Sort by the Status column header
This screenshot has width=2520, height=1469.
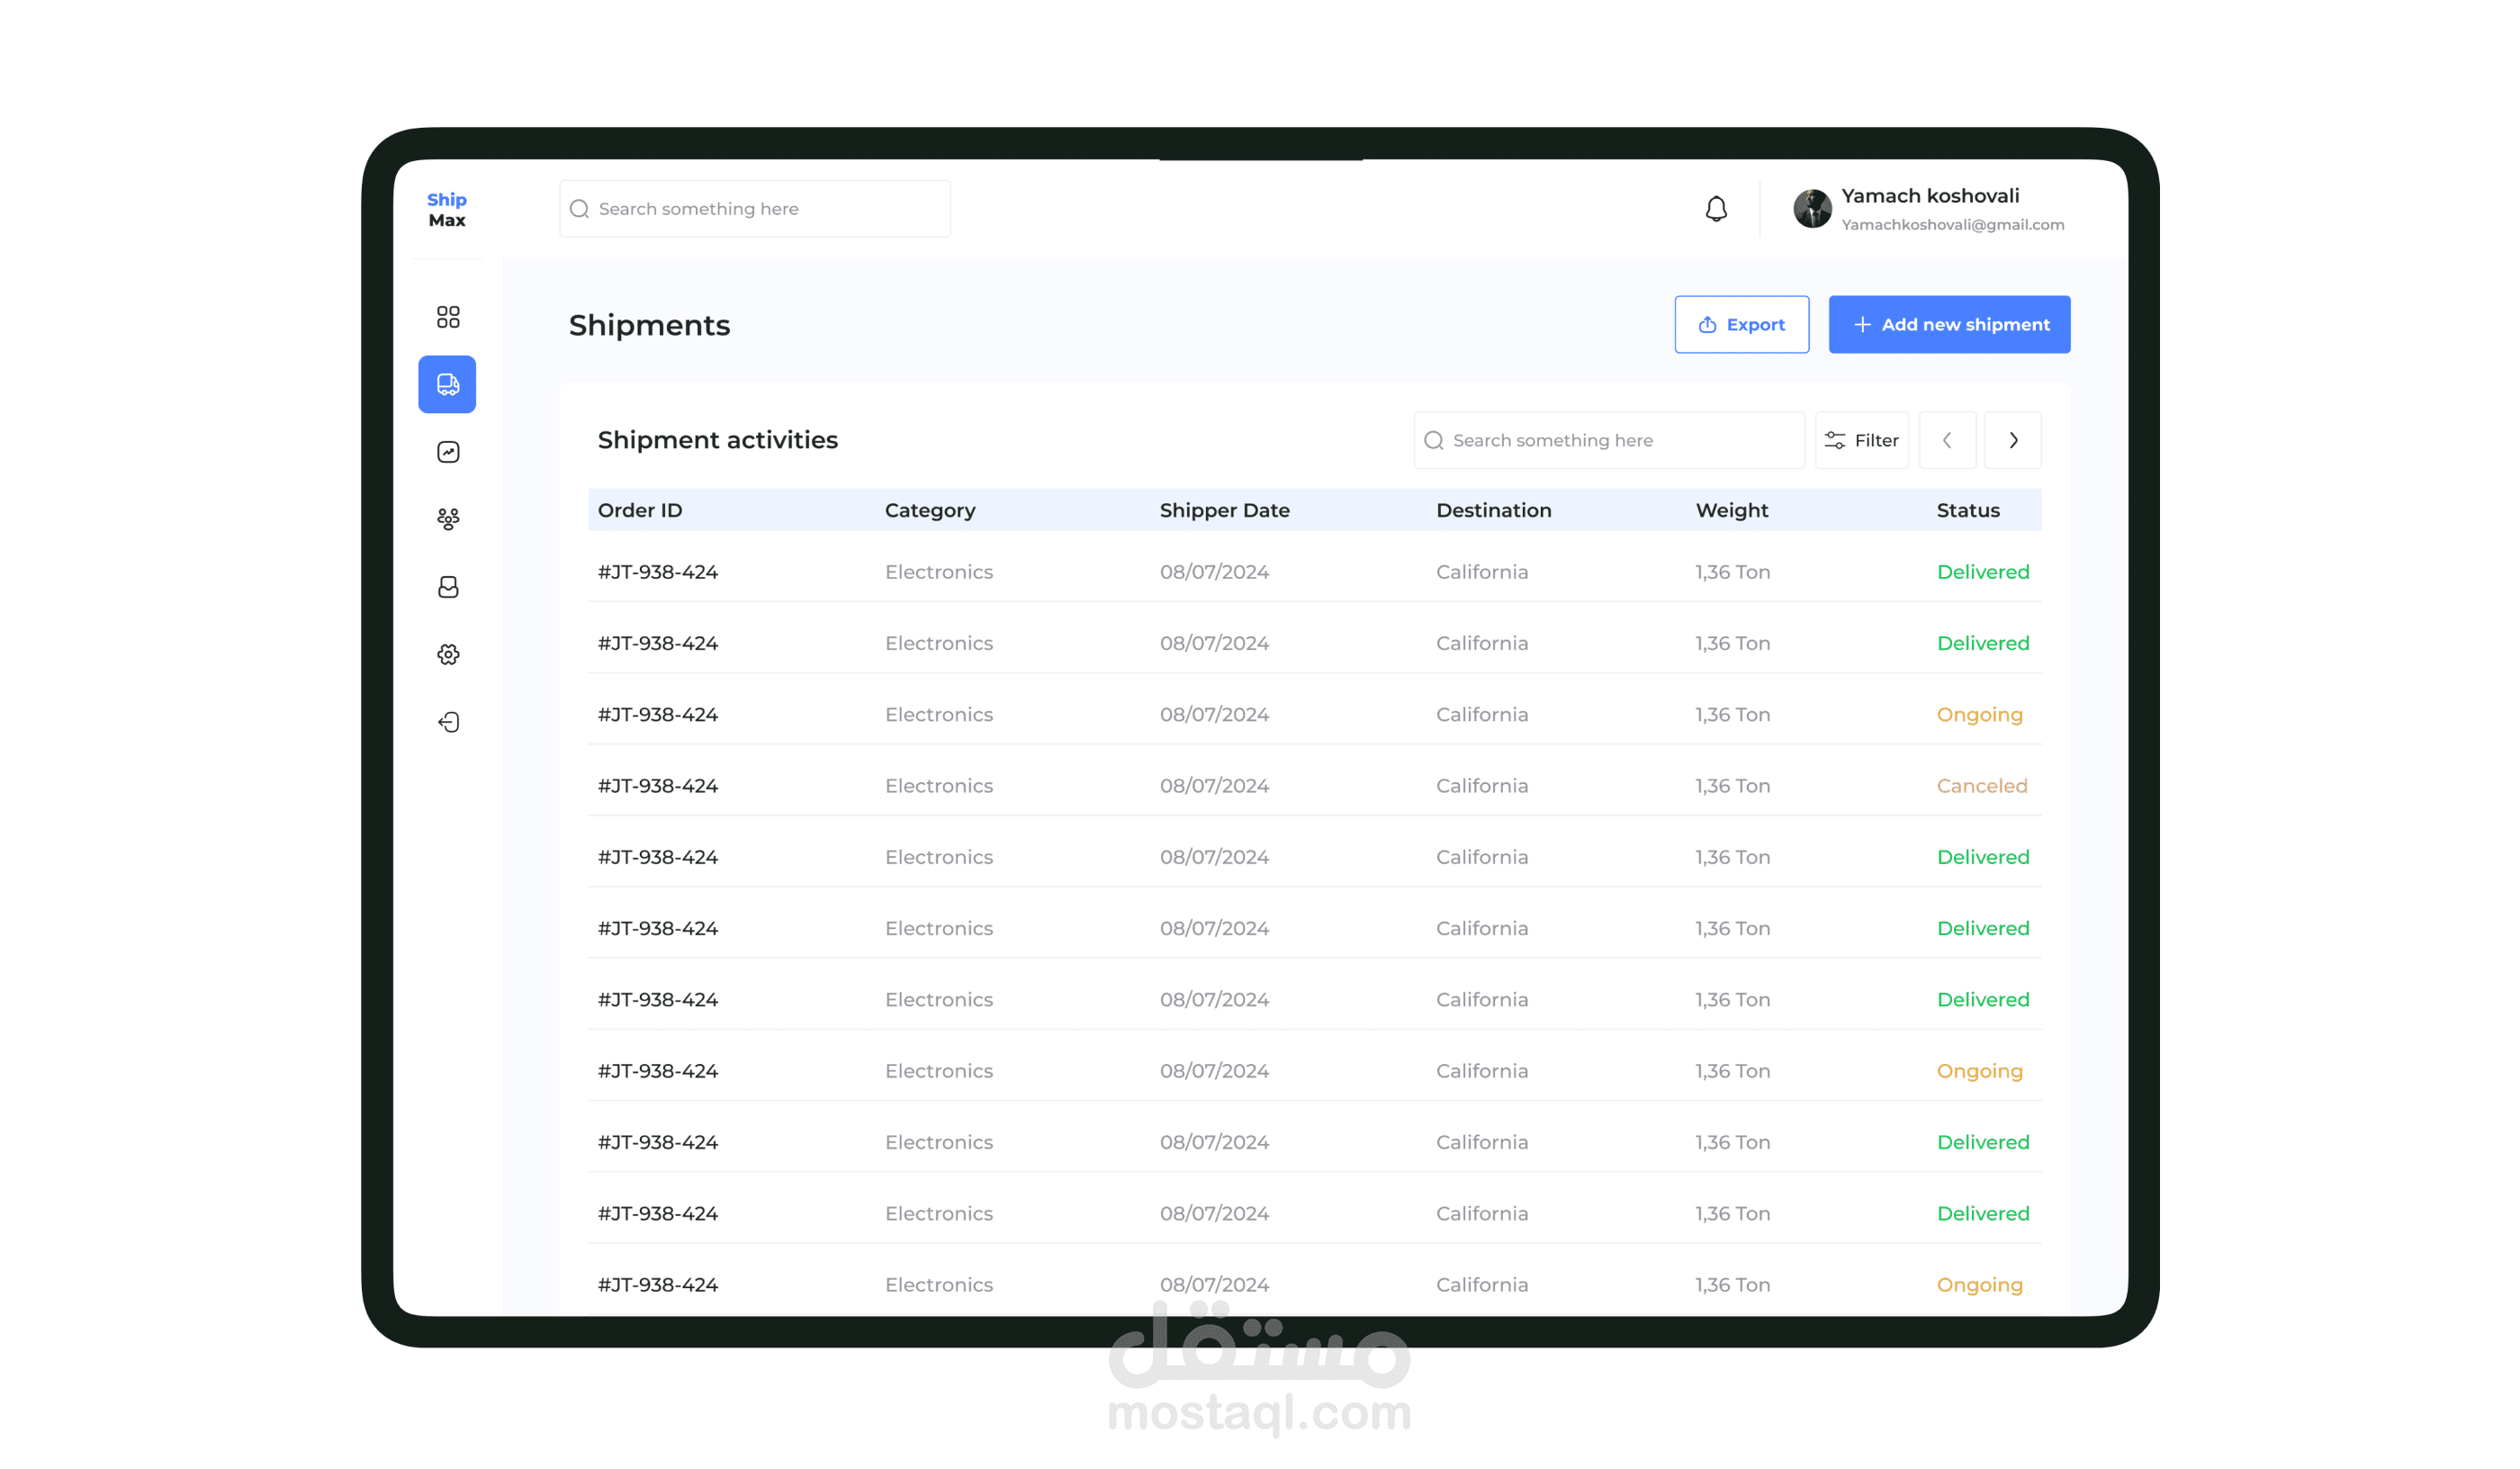[1967, 510]
